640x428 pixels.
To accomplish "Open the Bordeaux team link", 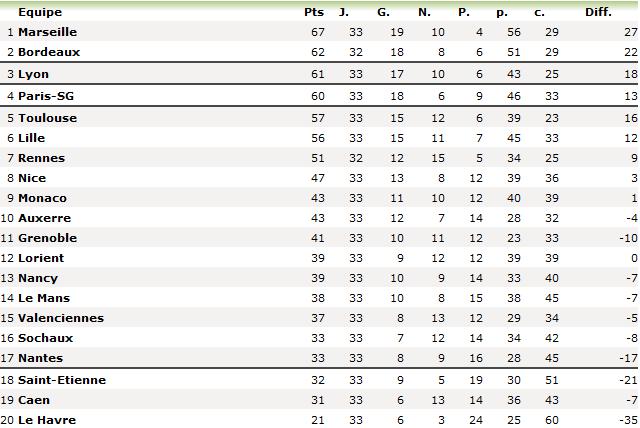I will pos(49,52).
